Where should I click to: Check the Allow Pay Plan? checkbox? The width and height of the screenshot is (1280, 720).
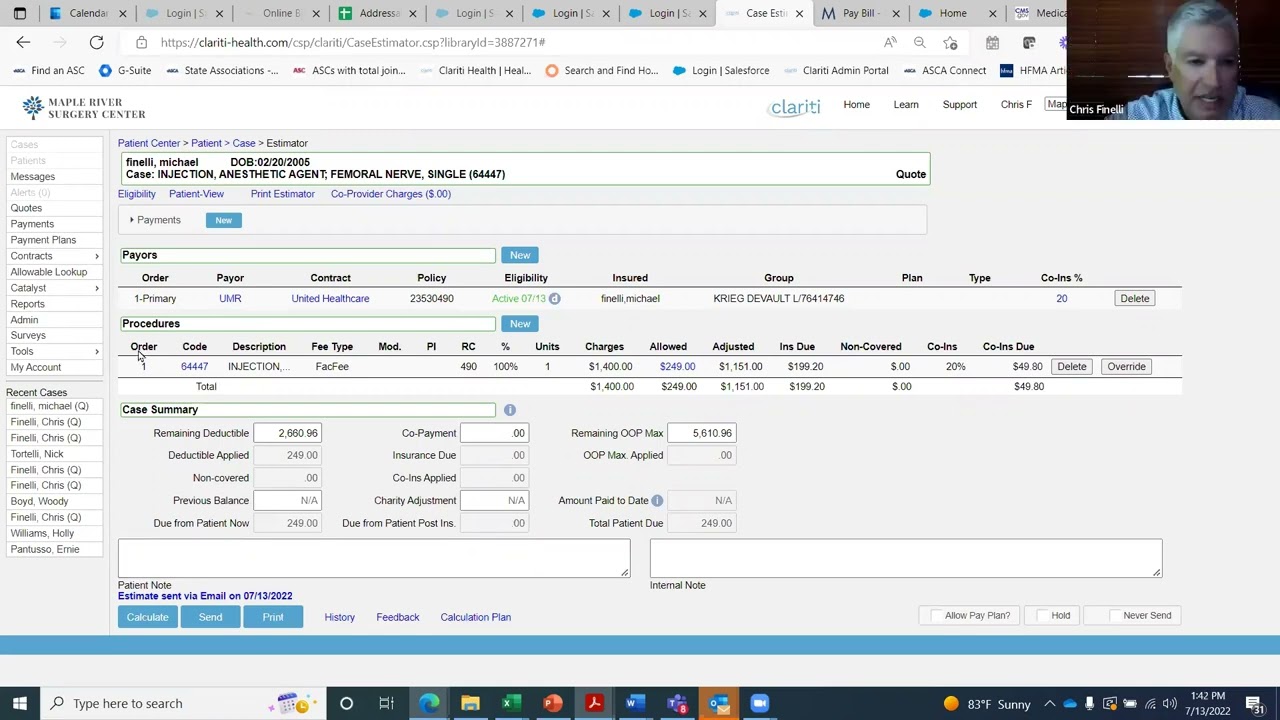coord(936,616)
